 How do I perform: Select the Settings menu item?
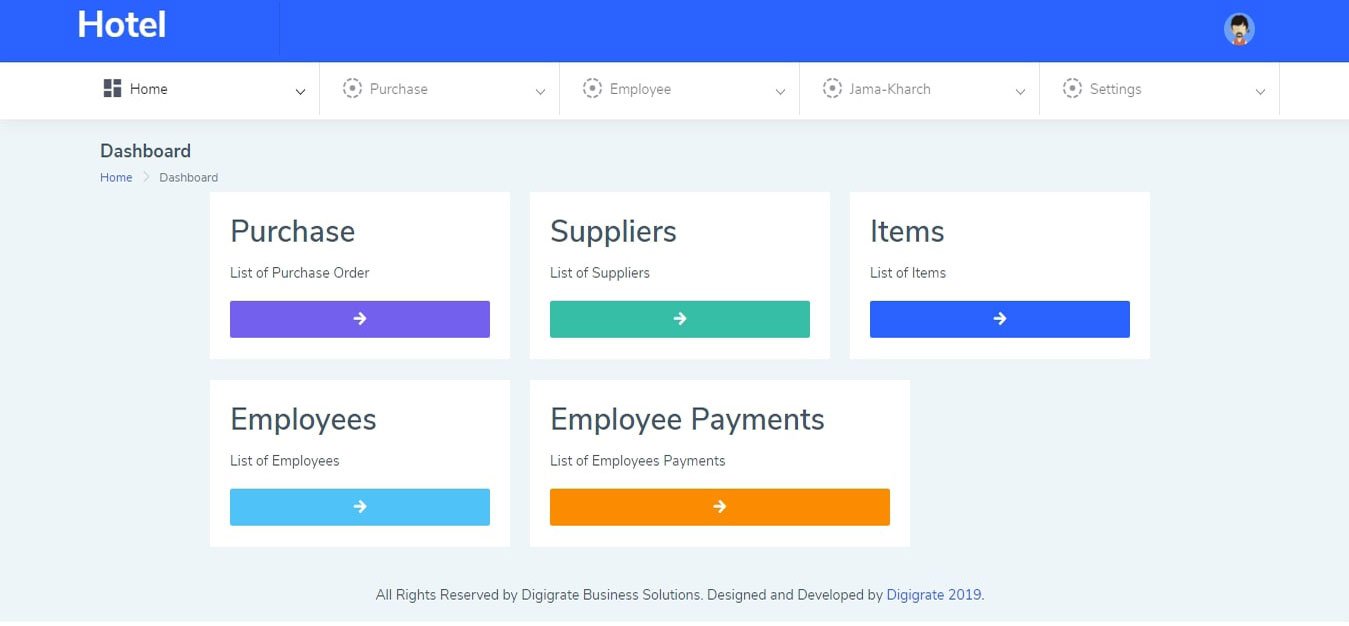coord(1115,89)
